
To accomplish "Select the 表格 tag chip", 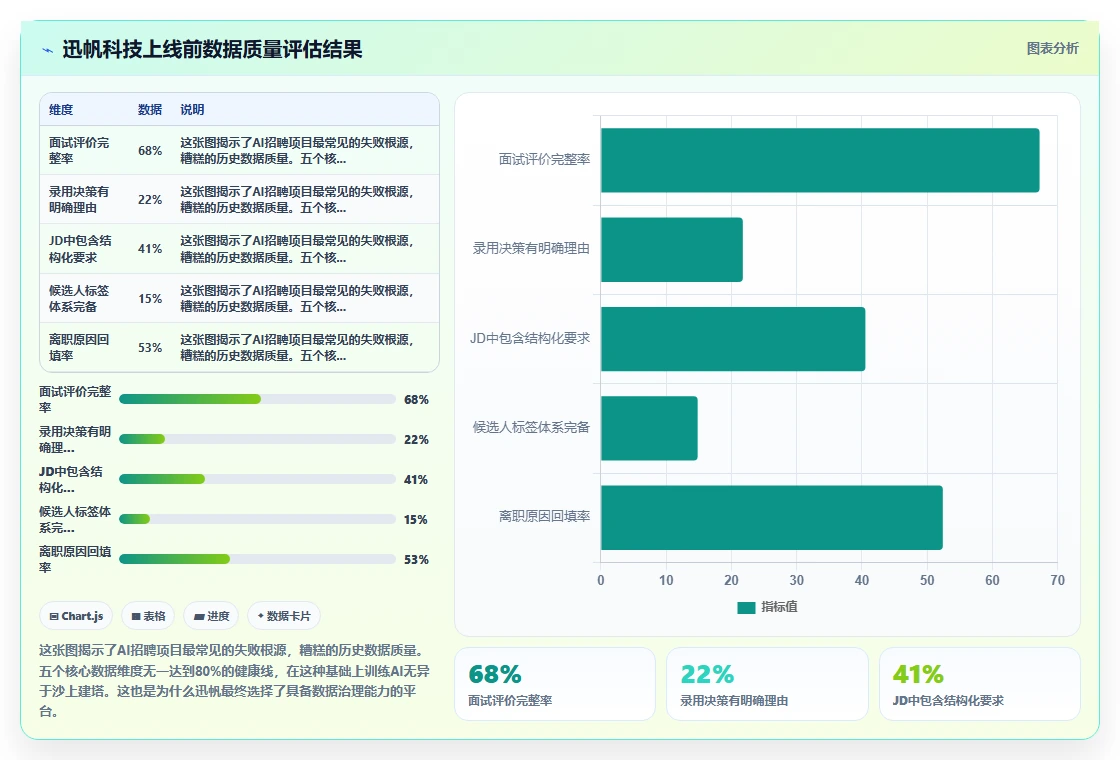I will pos(149,616).
